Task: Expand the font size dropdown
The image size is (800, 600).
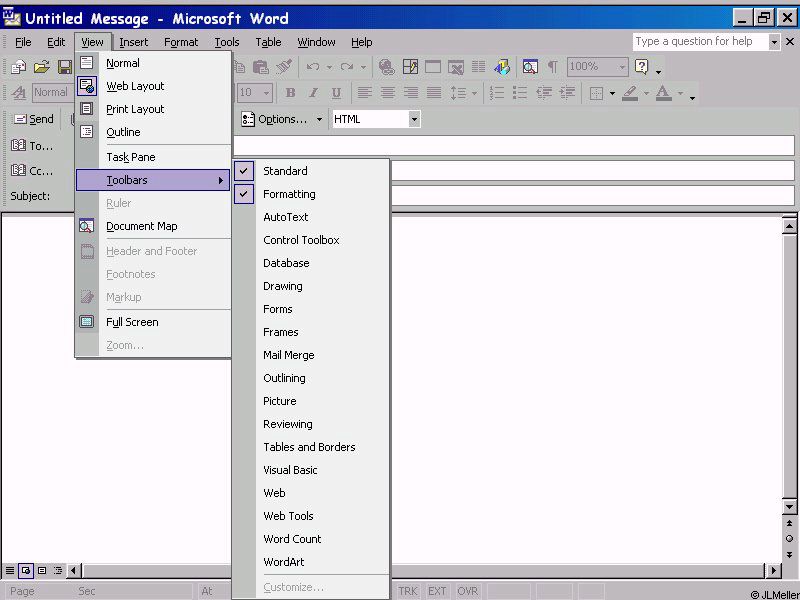Action: tap(266, 93)
